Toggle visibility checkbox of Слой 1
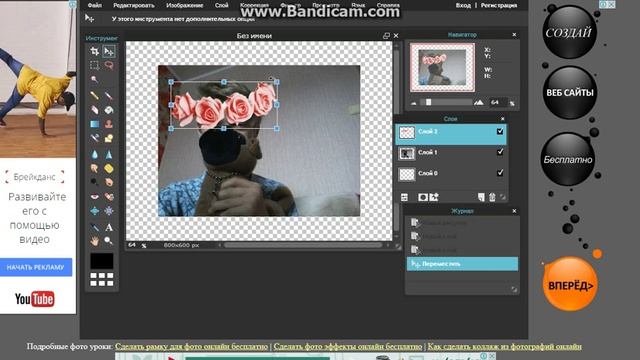 tap(500, 152)
